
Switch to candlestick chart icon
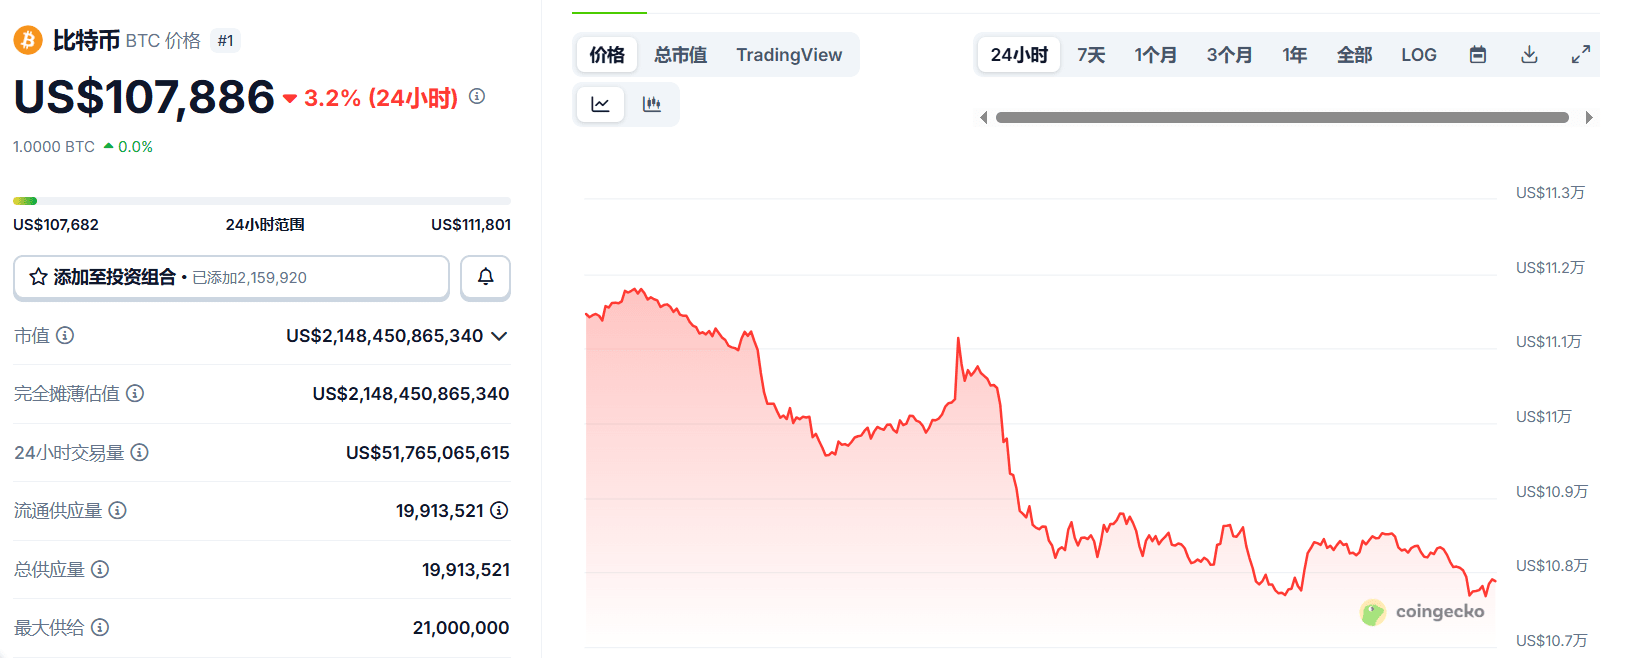[652, 104]
